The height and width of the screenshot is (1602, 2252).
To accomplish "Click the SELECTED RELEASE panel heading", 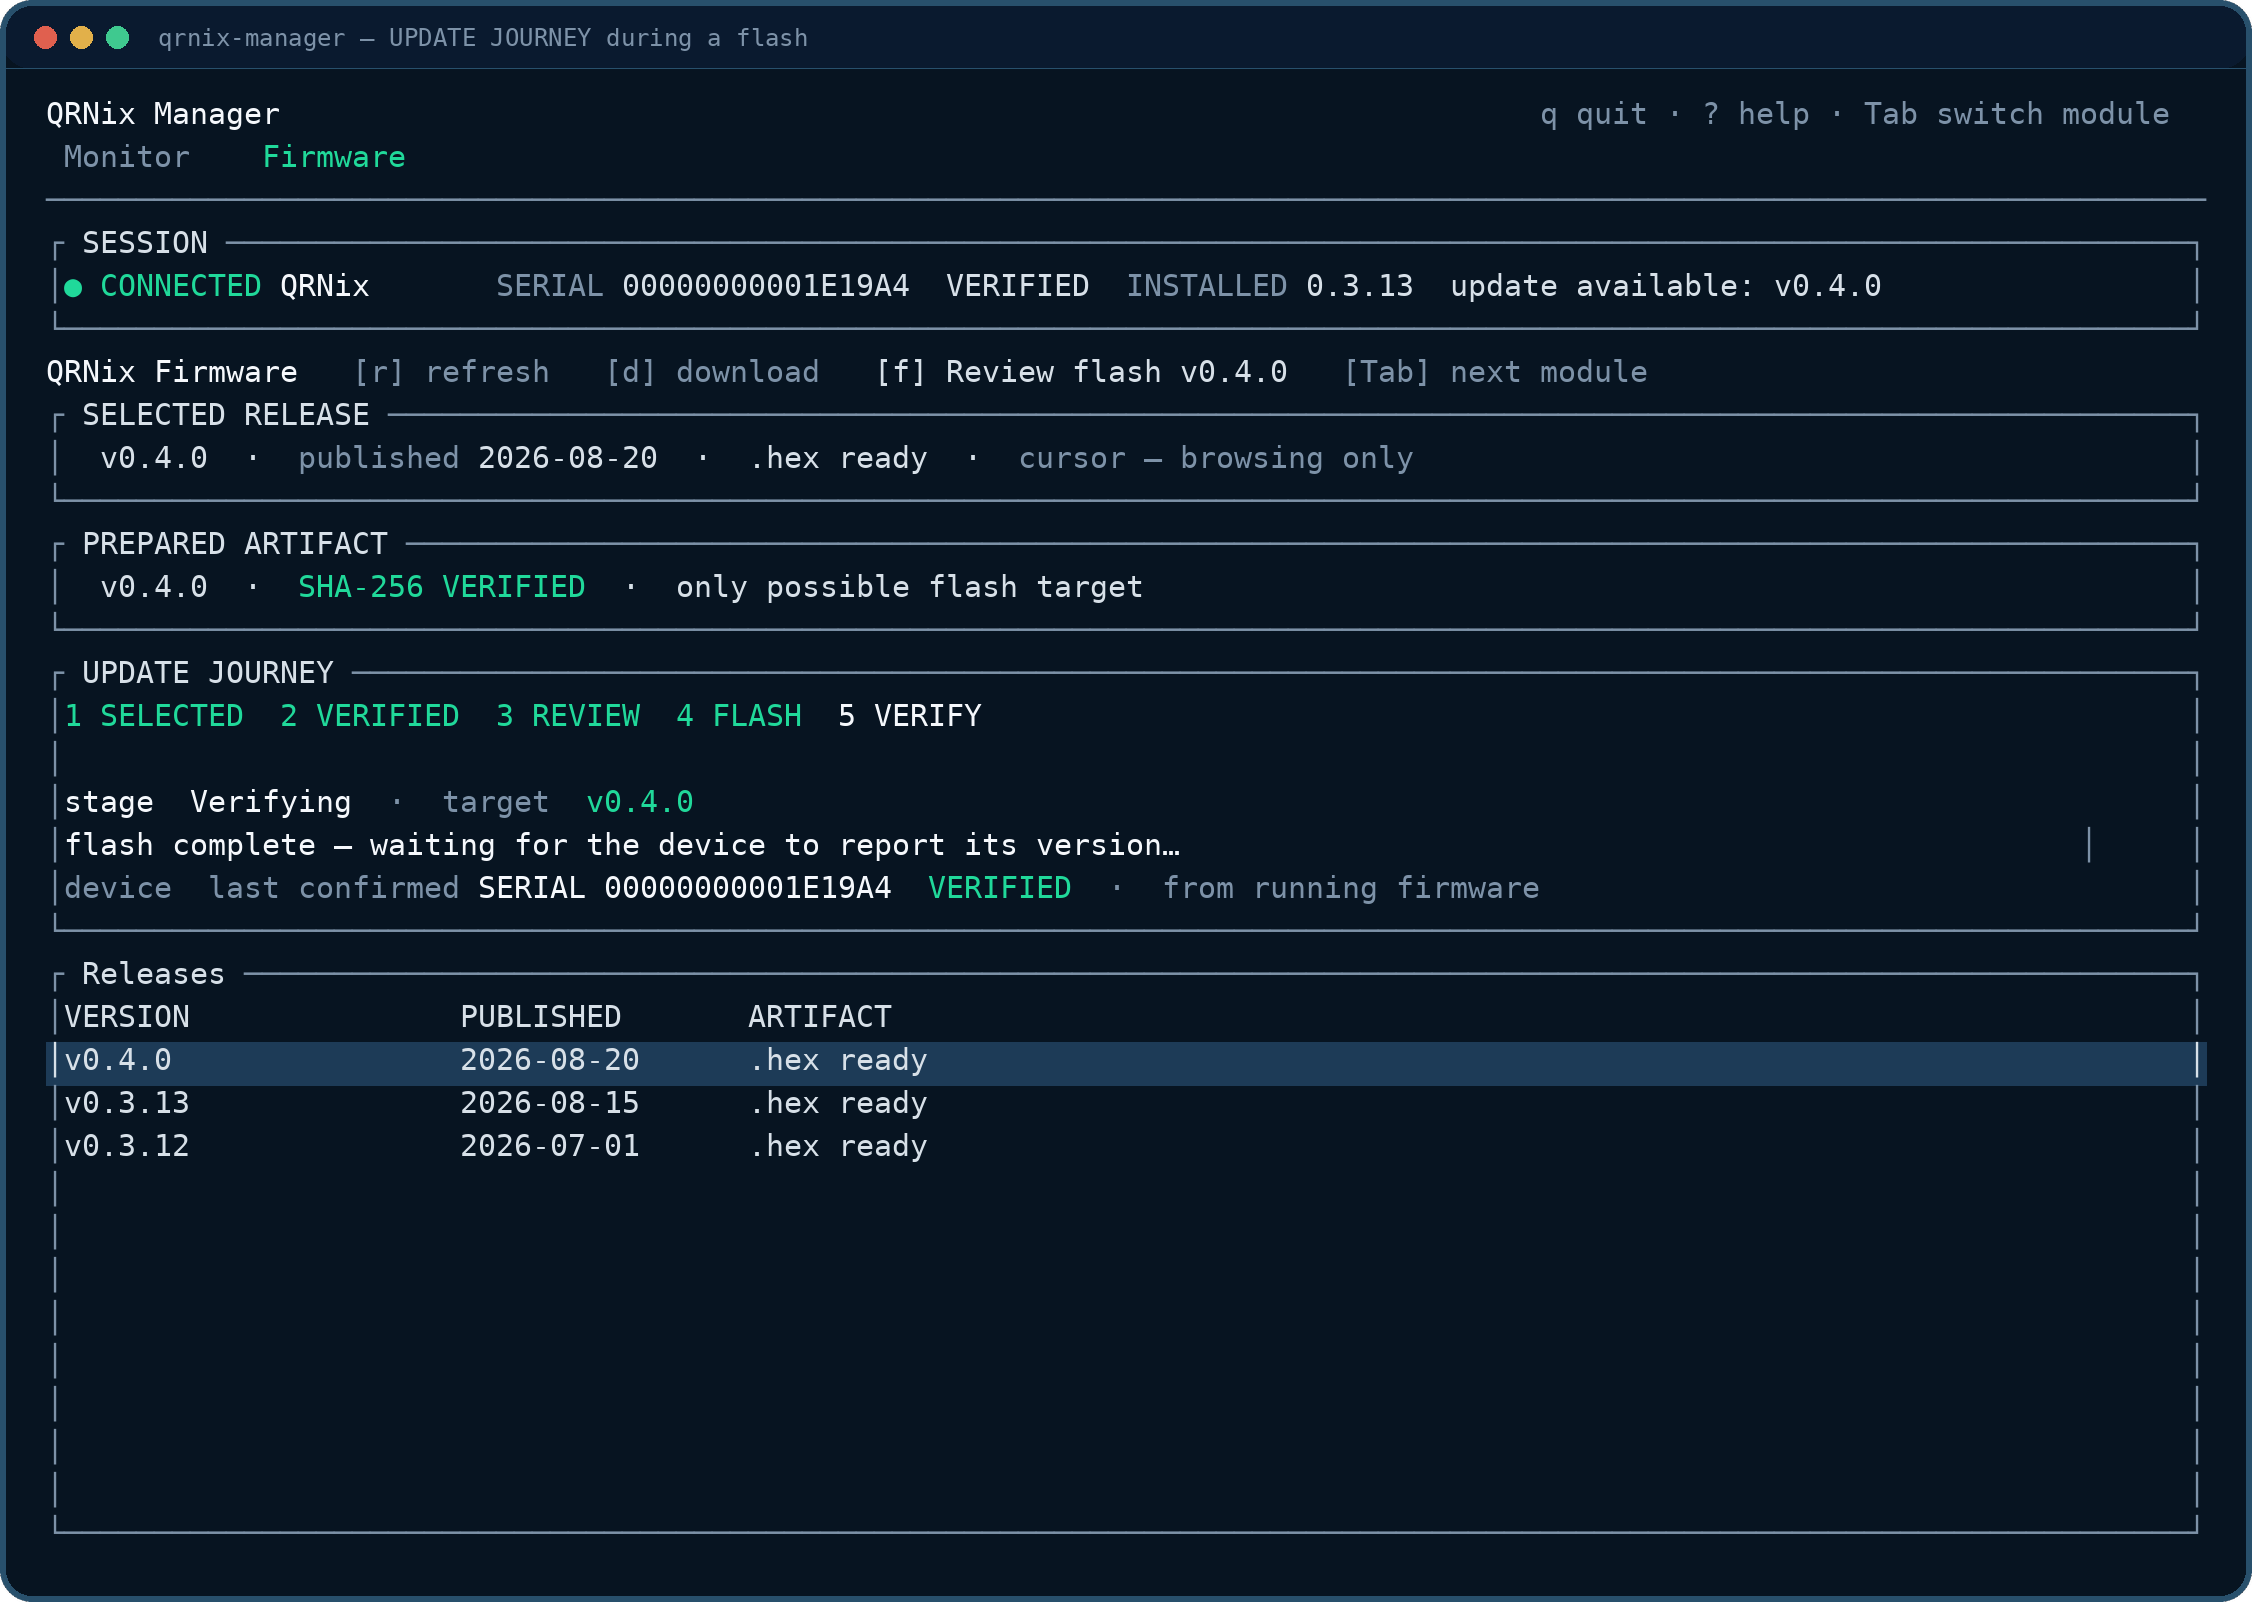I will pos(226,415).
